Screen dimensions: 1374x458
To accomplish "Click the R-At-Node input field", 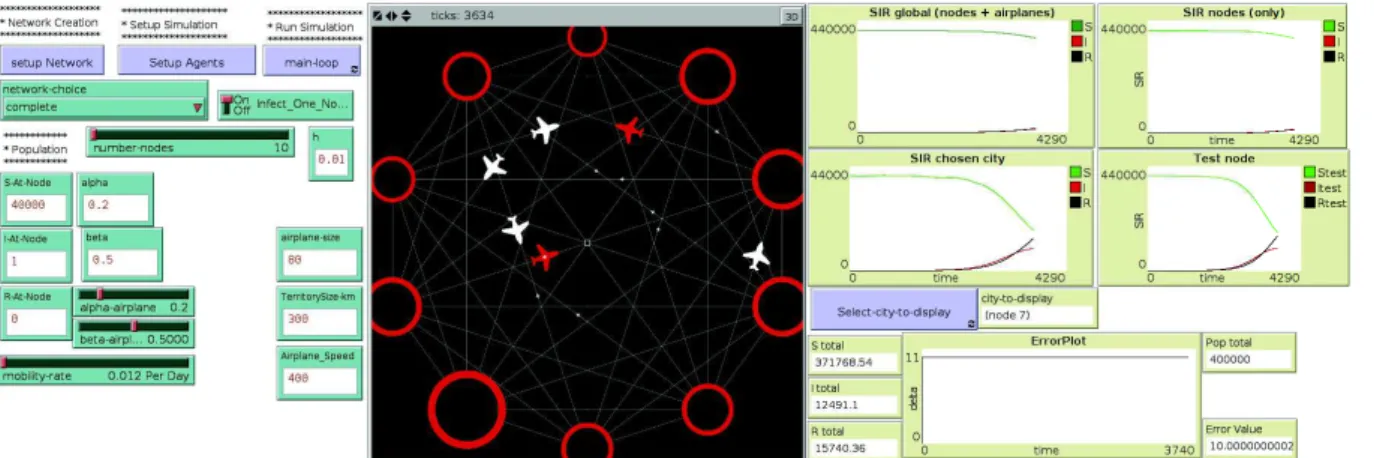I will tap(38, 321).
